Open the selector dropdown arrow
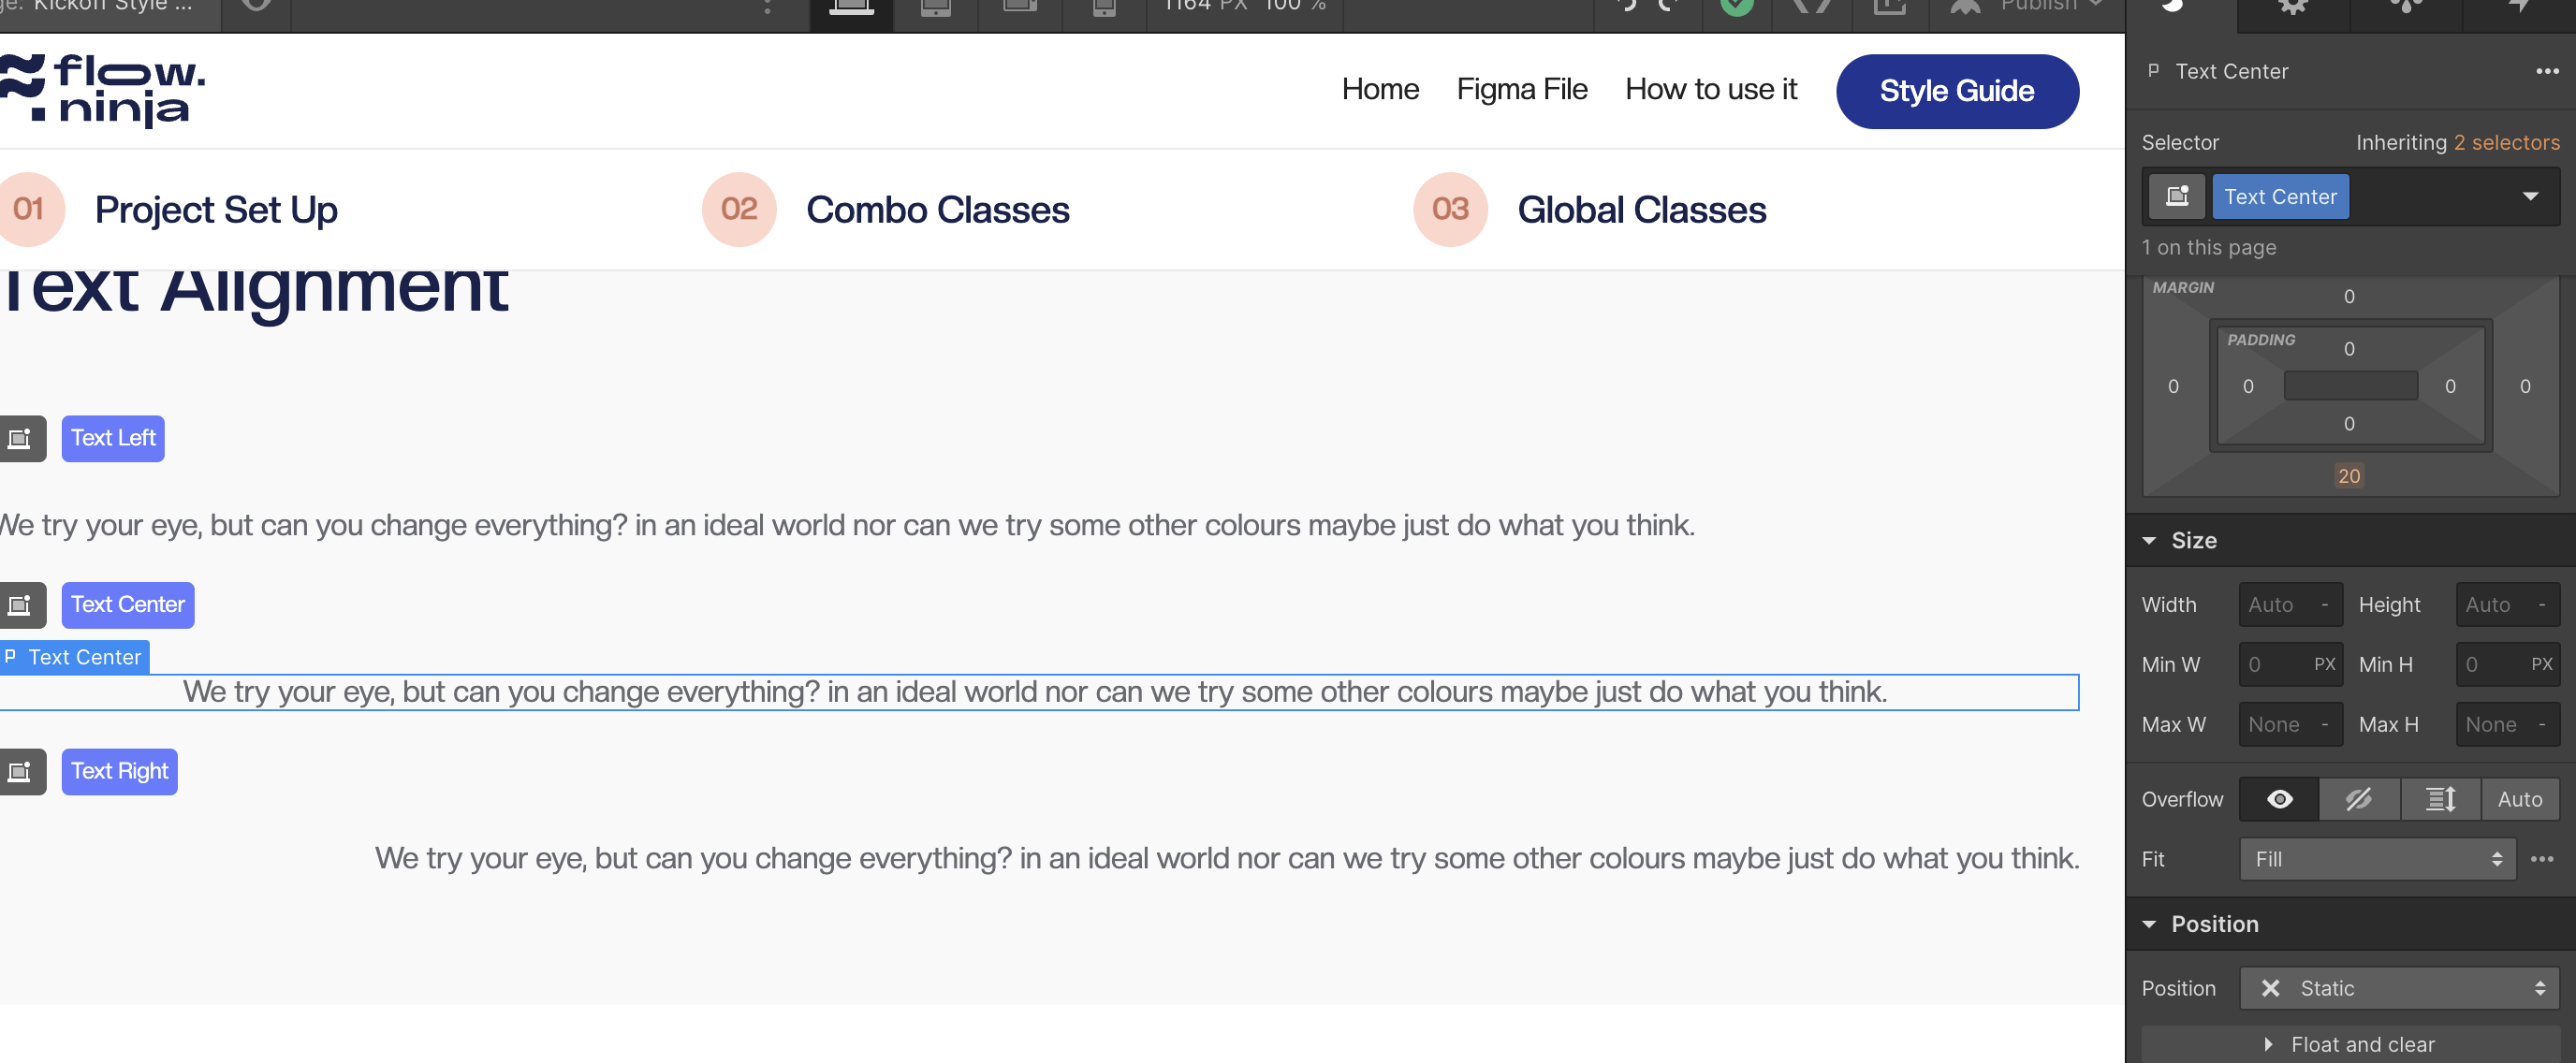The height and width of the screenshot is (1063, 2576). point(2530,196)
